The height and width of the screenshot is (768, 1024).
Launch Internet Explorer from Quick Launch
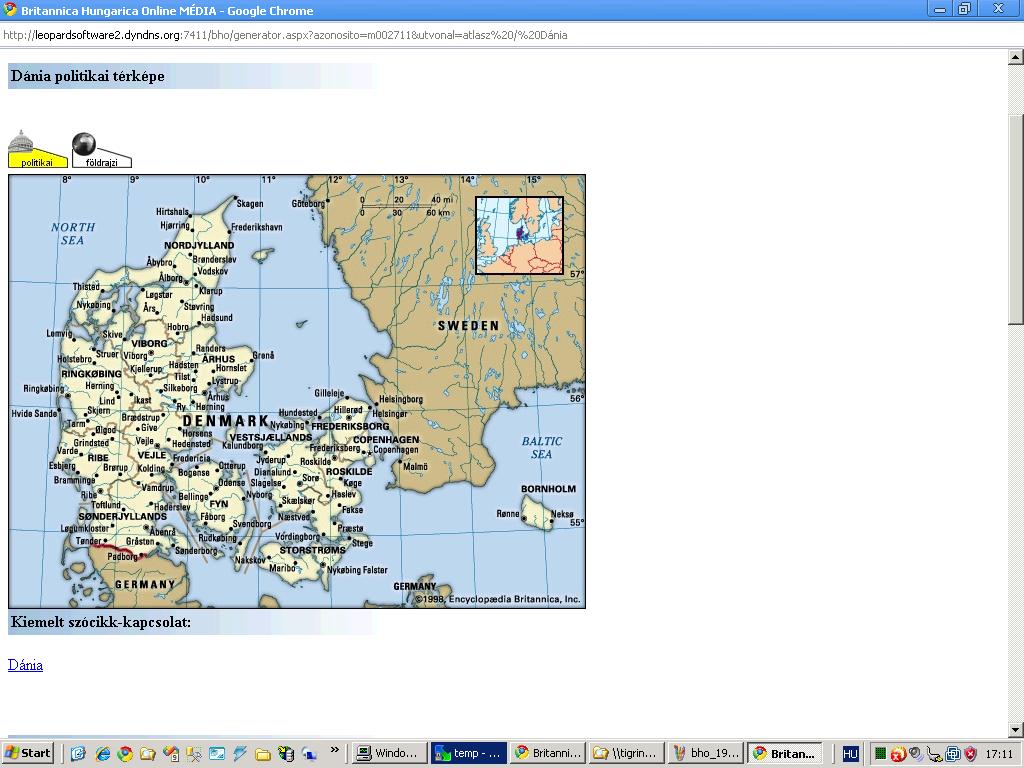pos(102,754)
